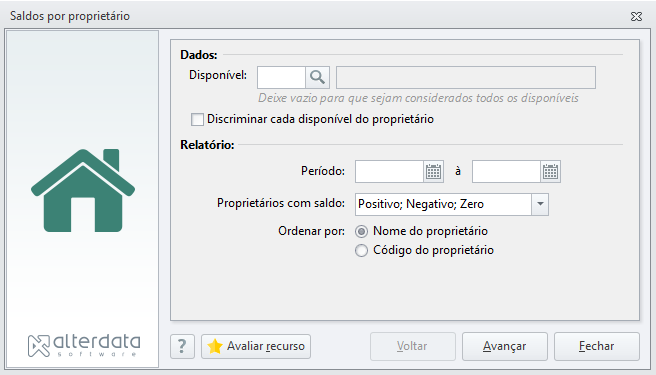
Task: Click the wide Disponível description field
Action: (466, 77)
